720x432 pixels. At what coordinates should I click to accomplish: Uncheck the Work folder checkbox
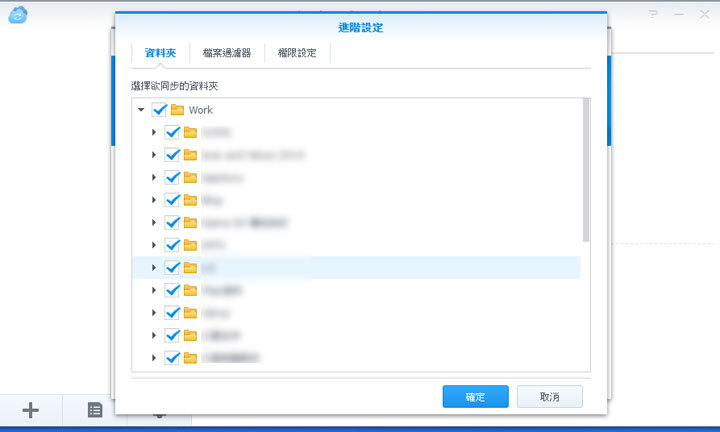pos(159,110)
